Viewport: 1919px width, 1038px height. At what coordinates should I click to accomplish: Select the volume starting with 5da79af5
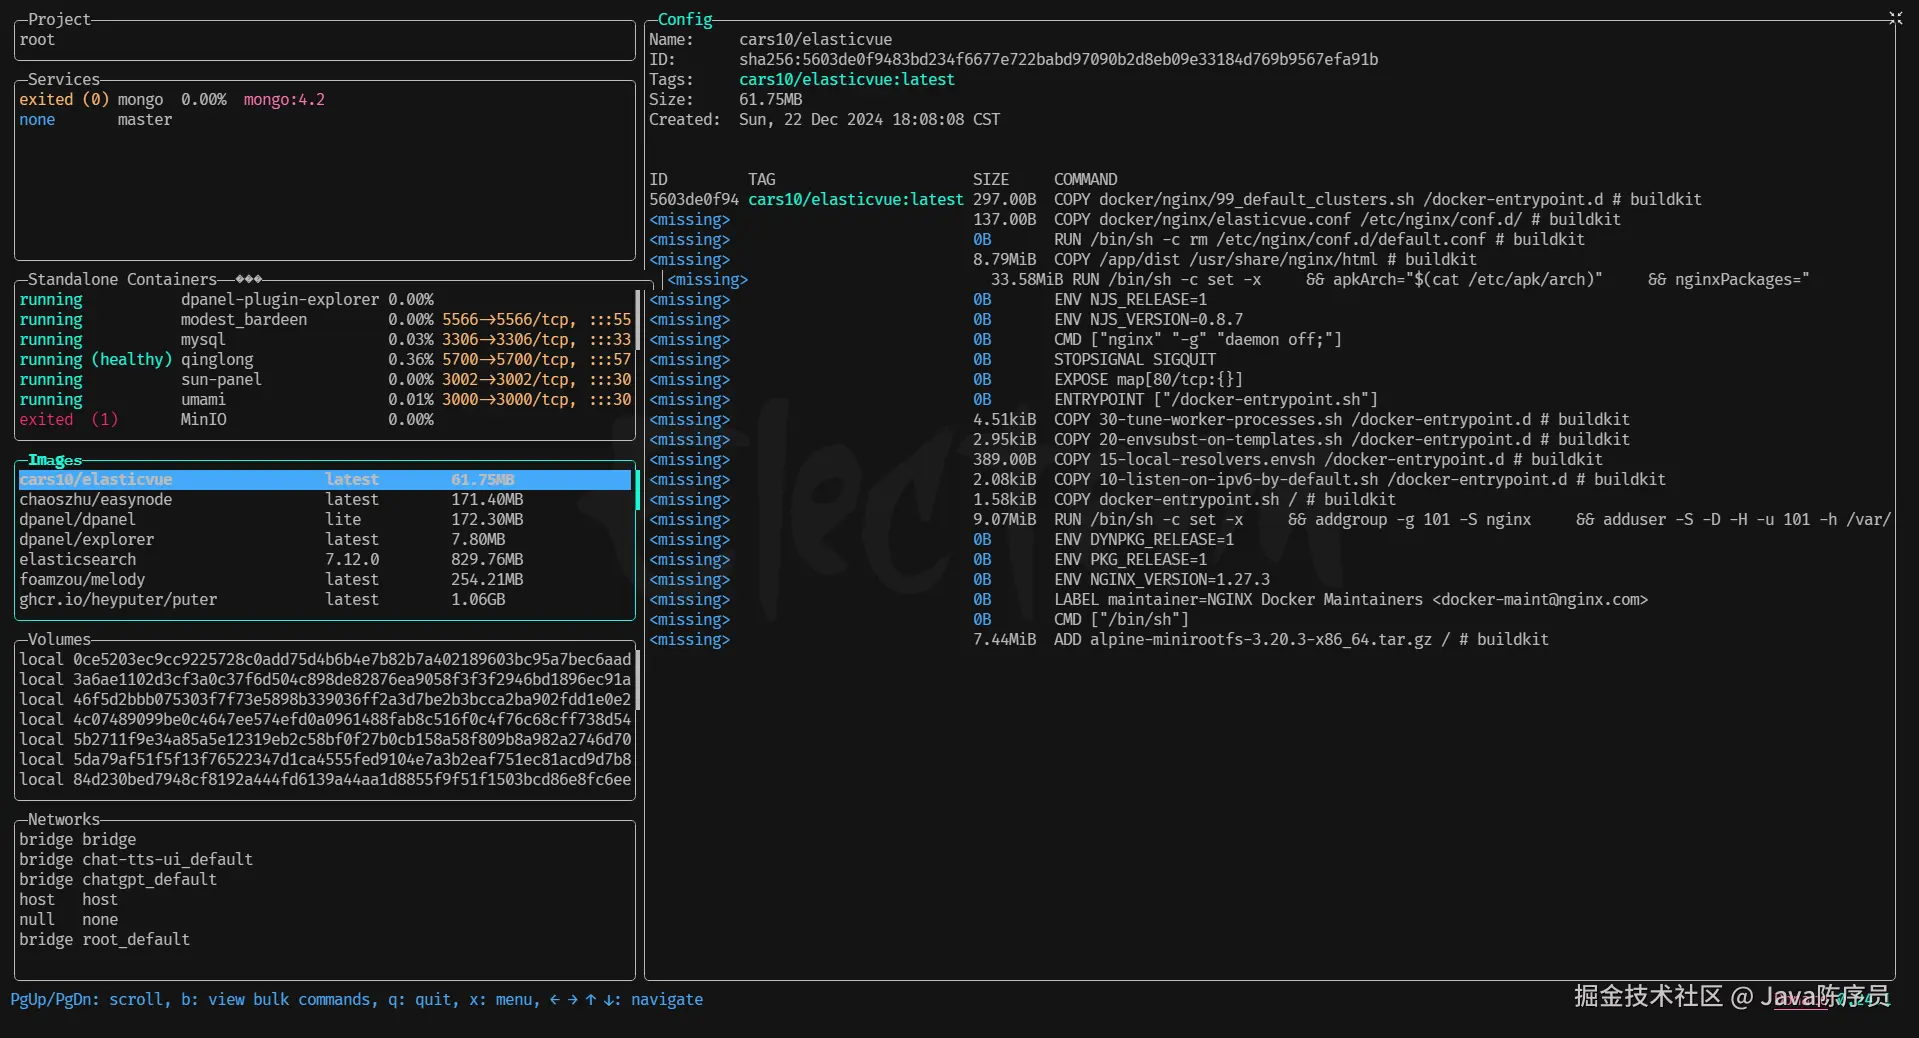pyautogui.click(x=325, y=759)
